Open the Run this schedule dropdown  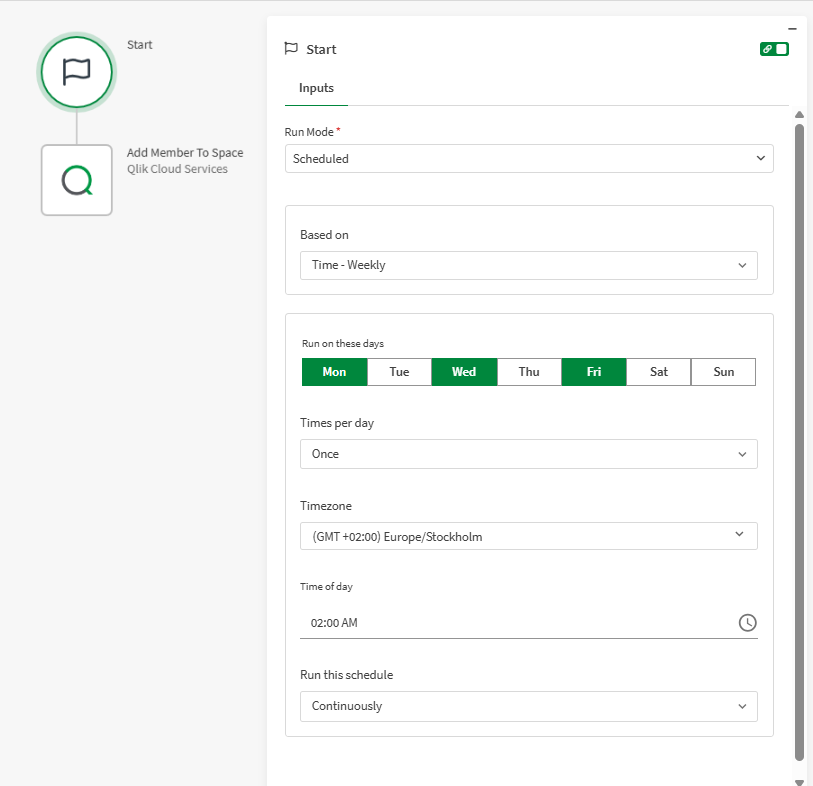point(529,706)
